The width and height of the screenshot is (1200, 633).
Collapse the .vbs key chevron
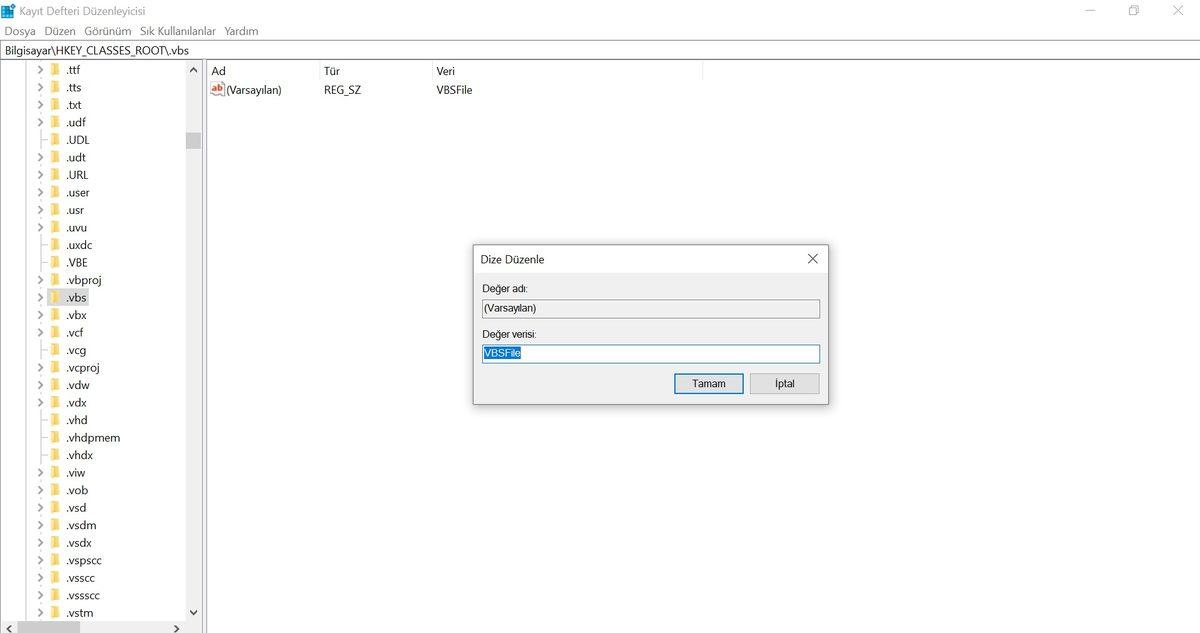click(40, 297)
